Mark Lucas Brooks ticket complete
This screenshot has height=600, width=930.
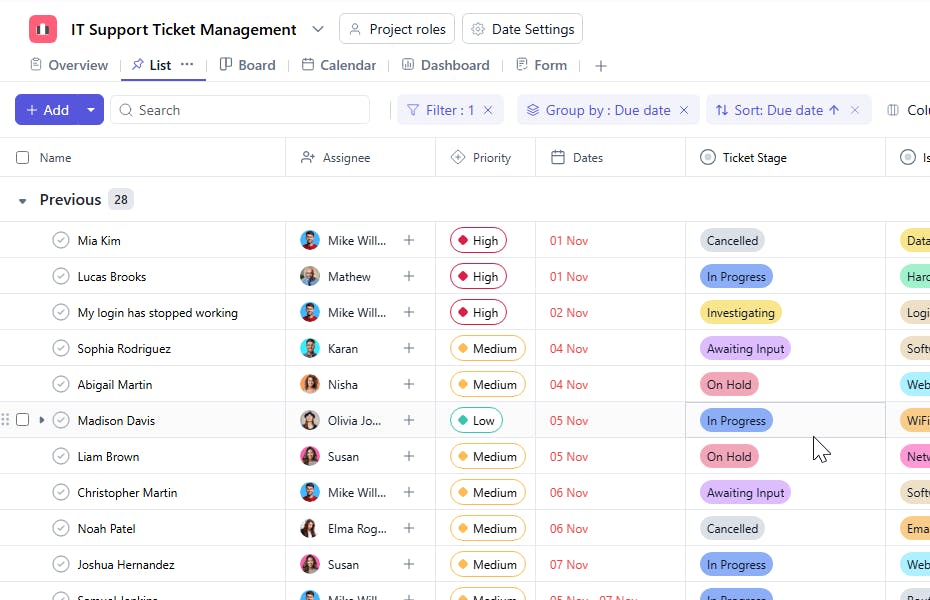point(60,276)
